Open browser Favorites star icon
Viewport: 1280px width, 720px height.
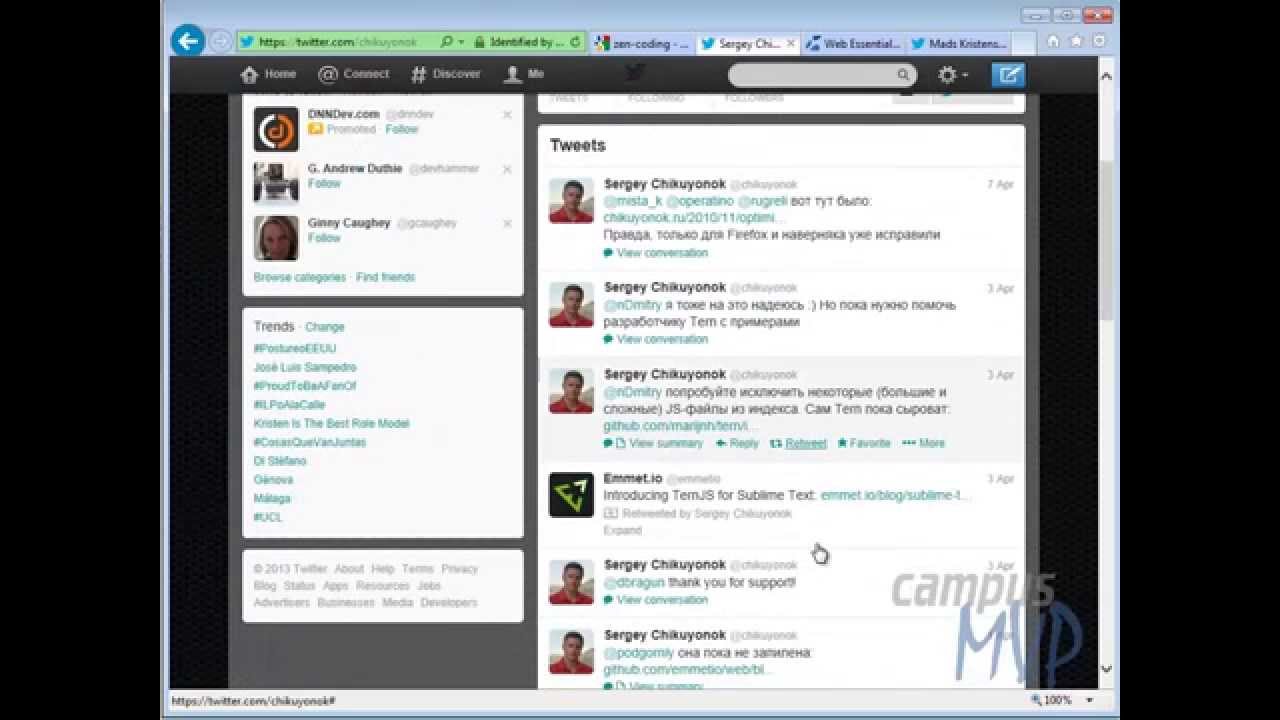(1075, 42)
